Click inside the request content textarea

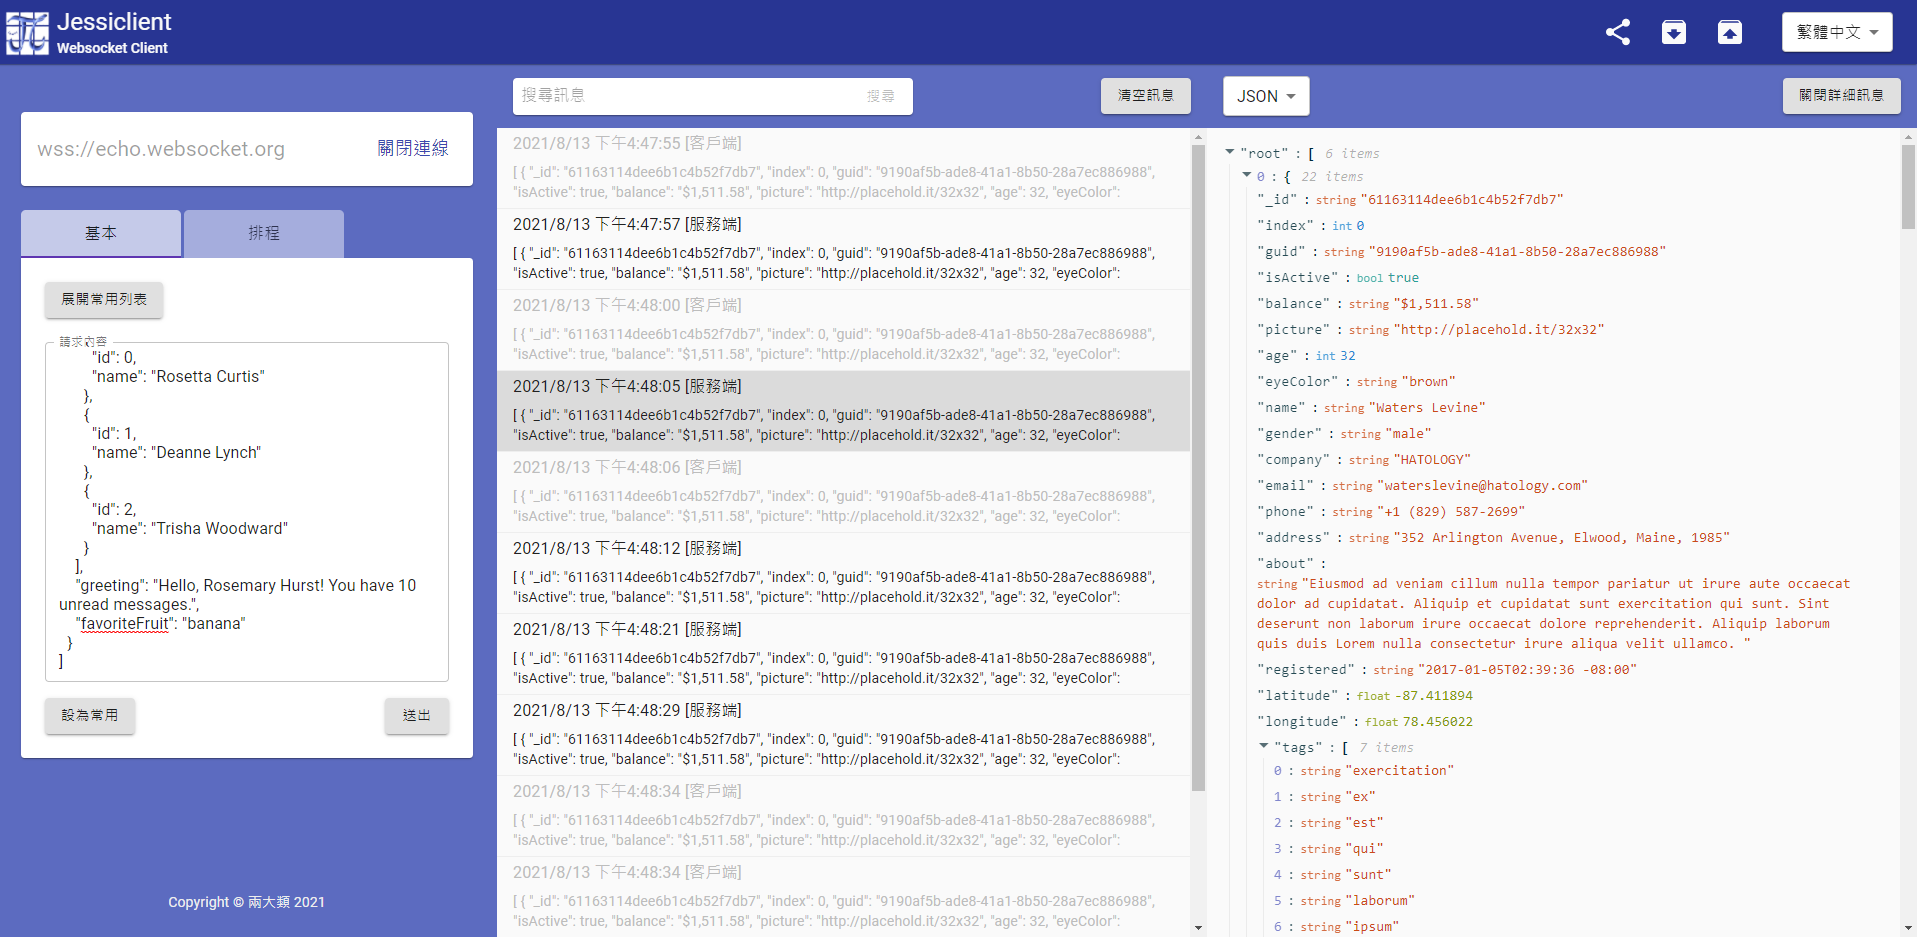click(247, 510)
